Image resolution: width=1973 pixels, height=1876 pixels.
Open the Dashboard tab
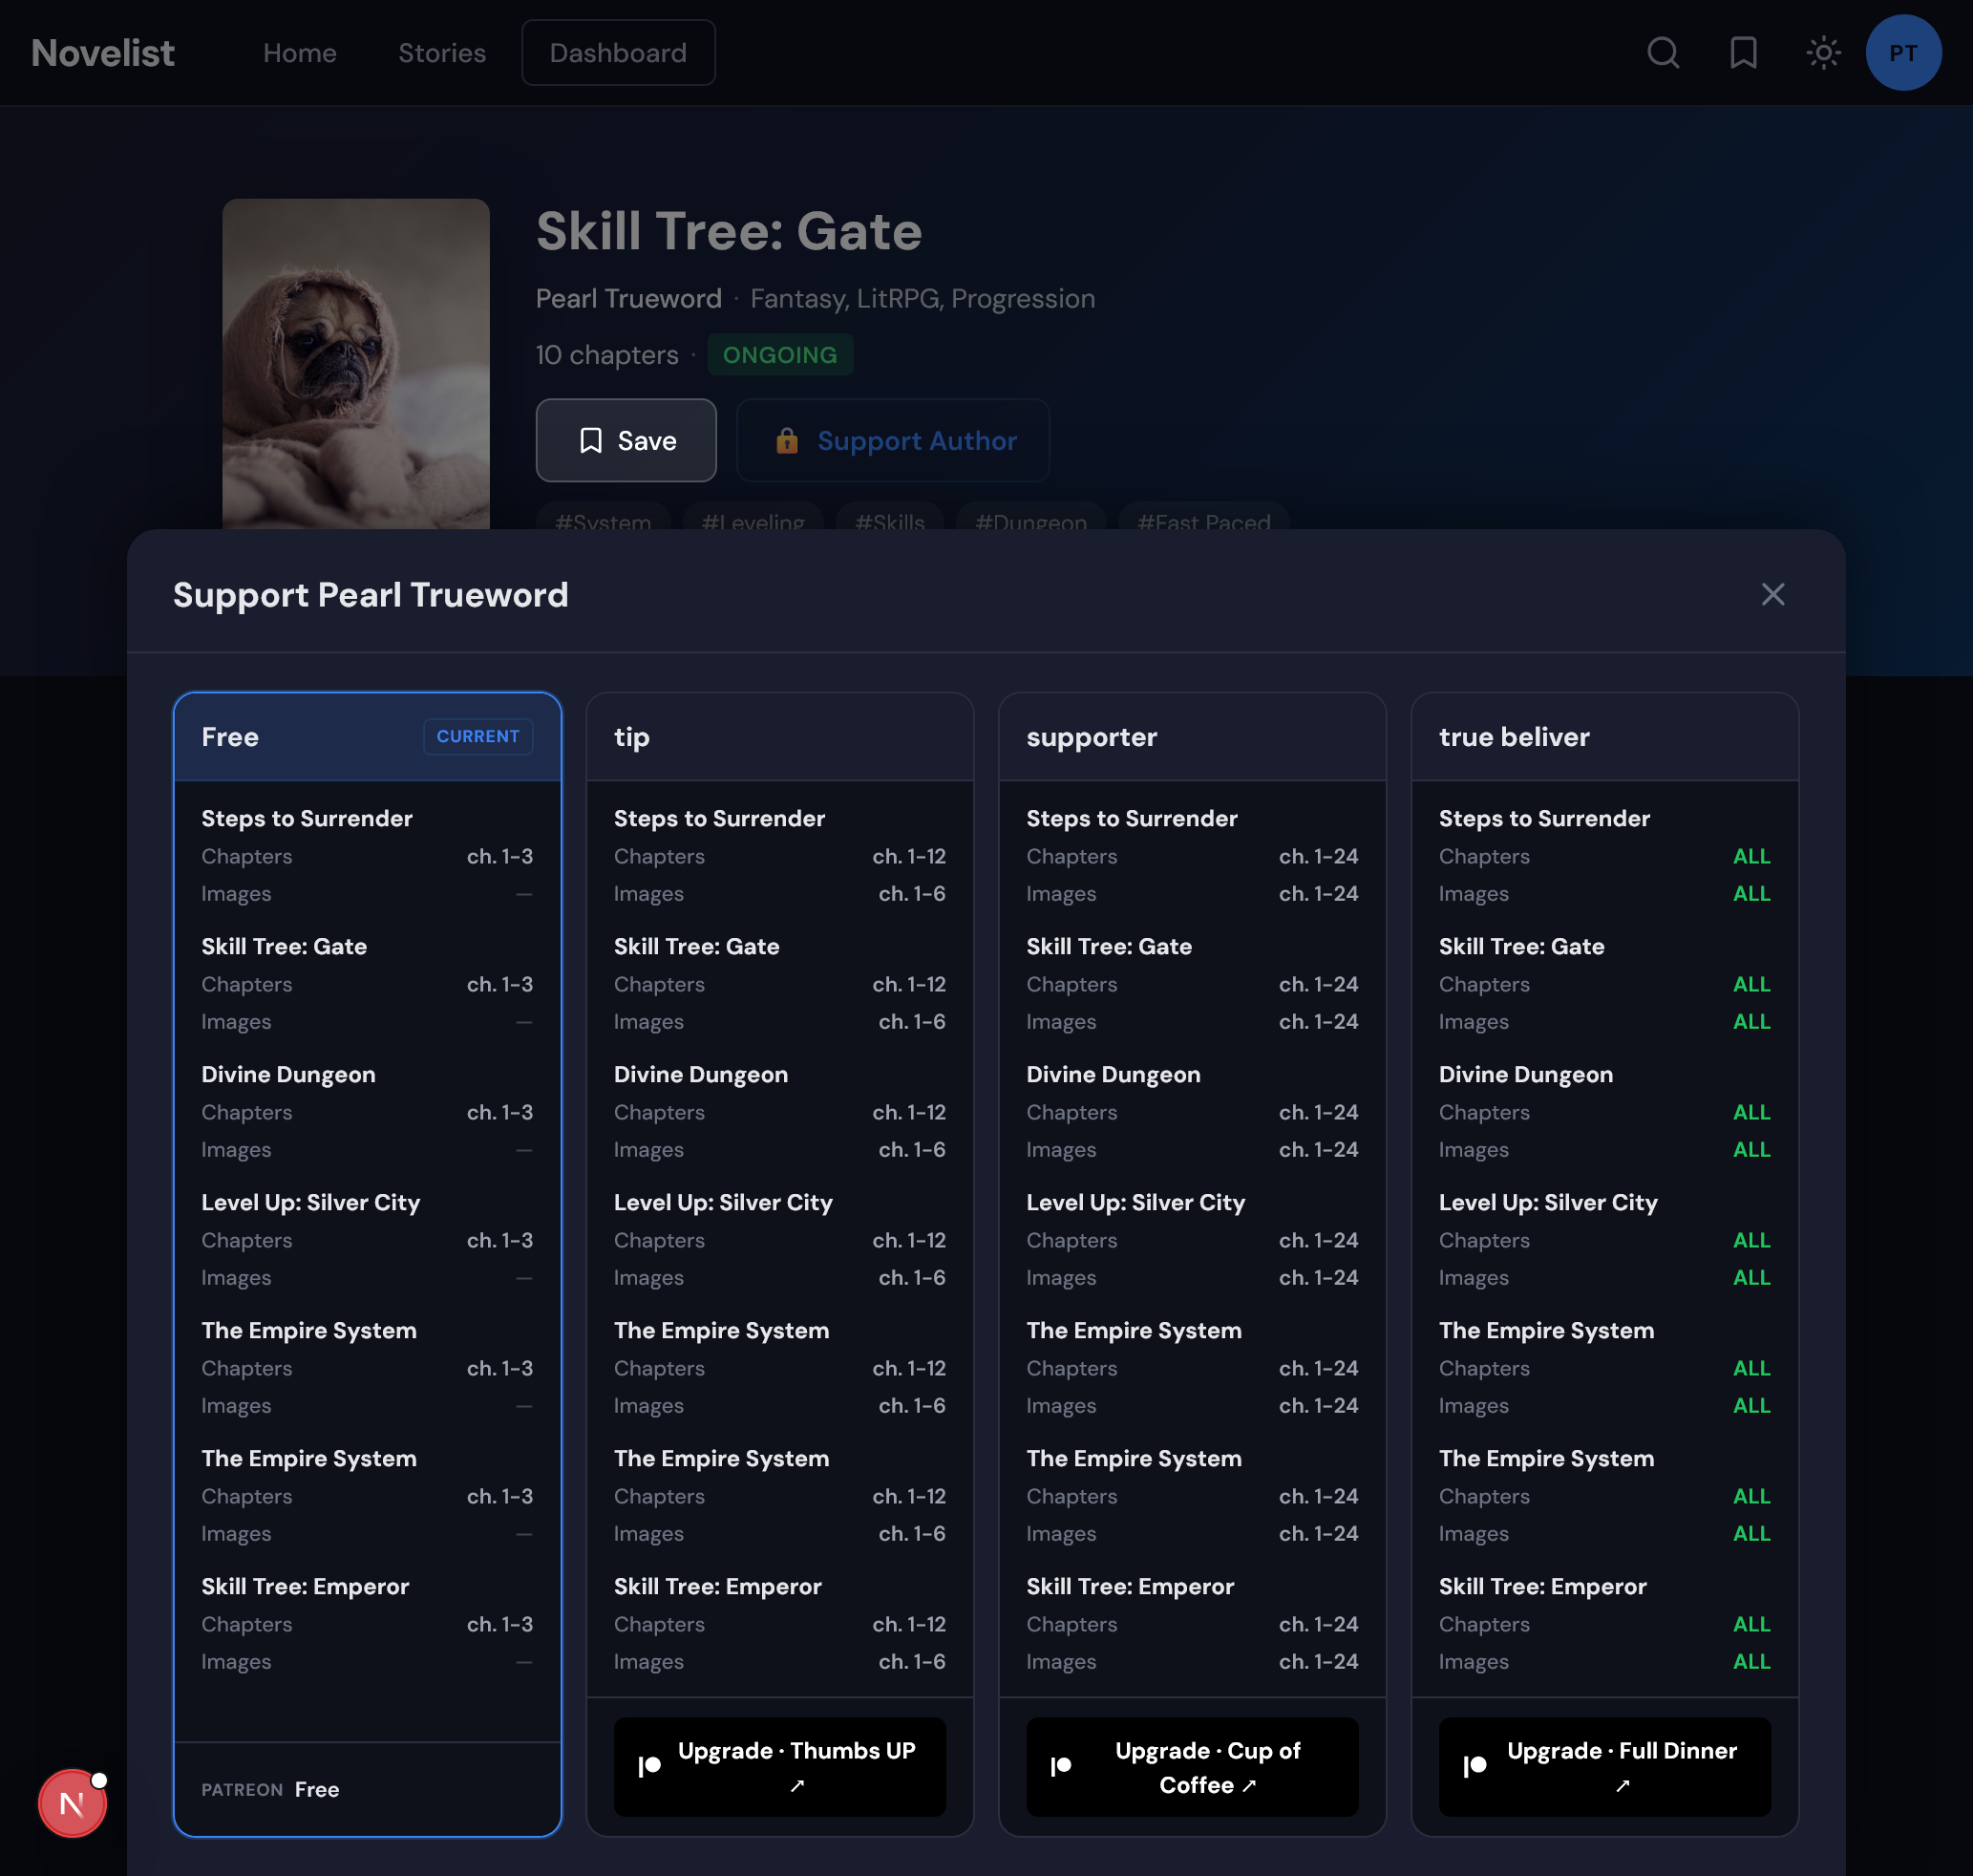tap(618, 53)
